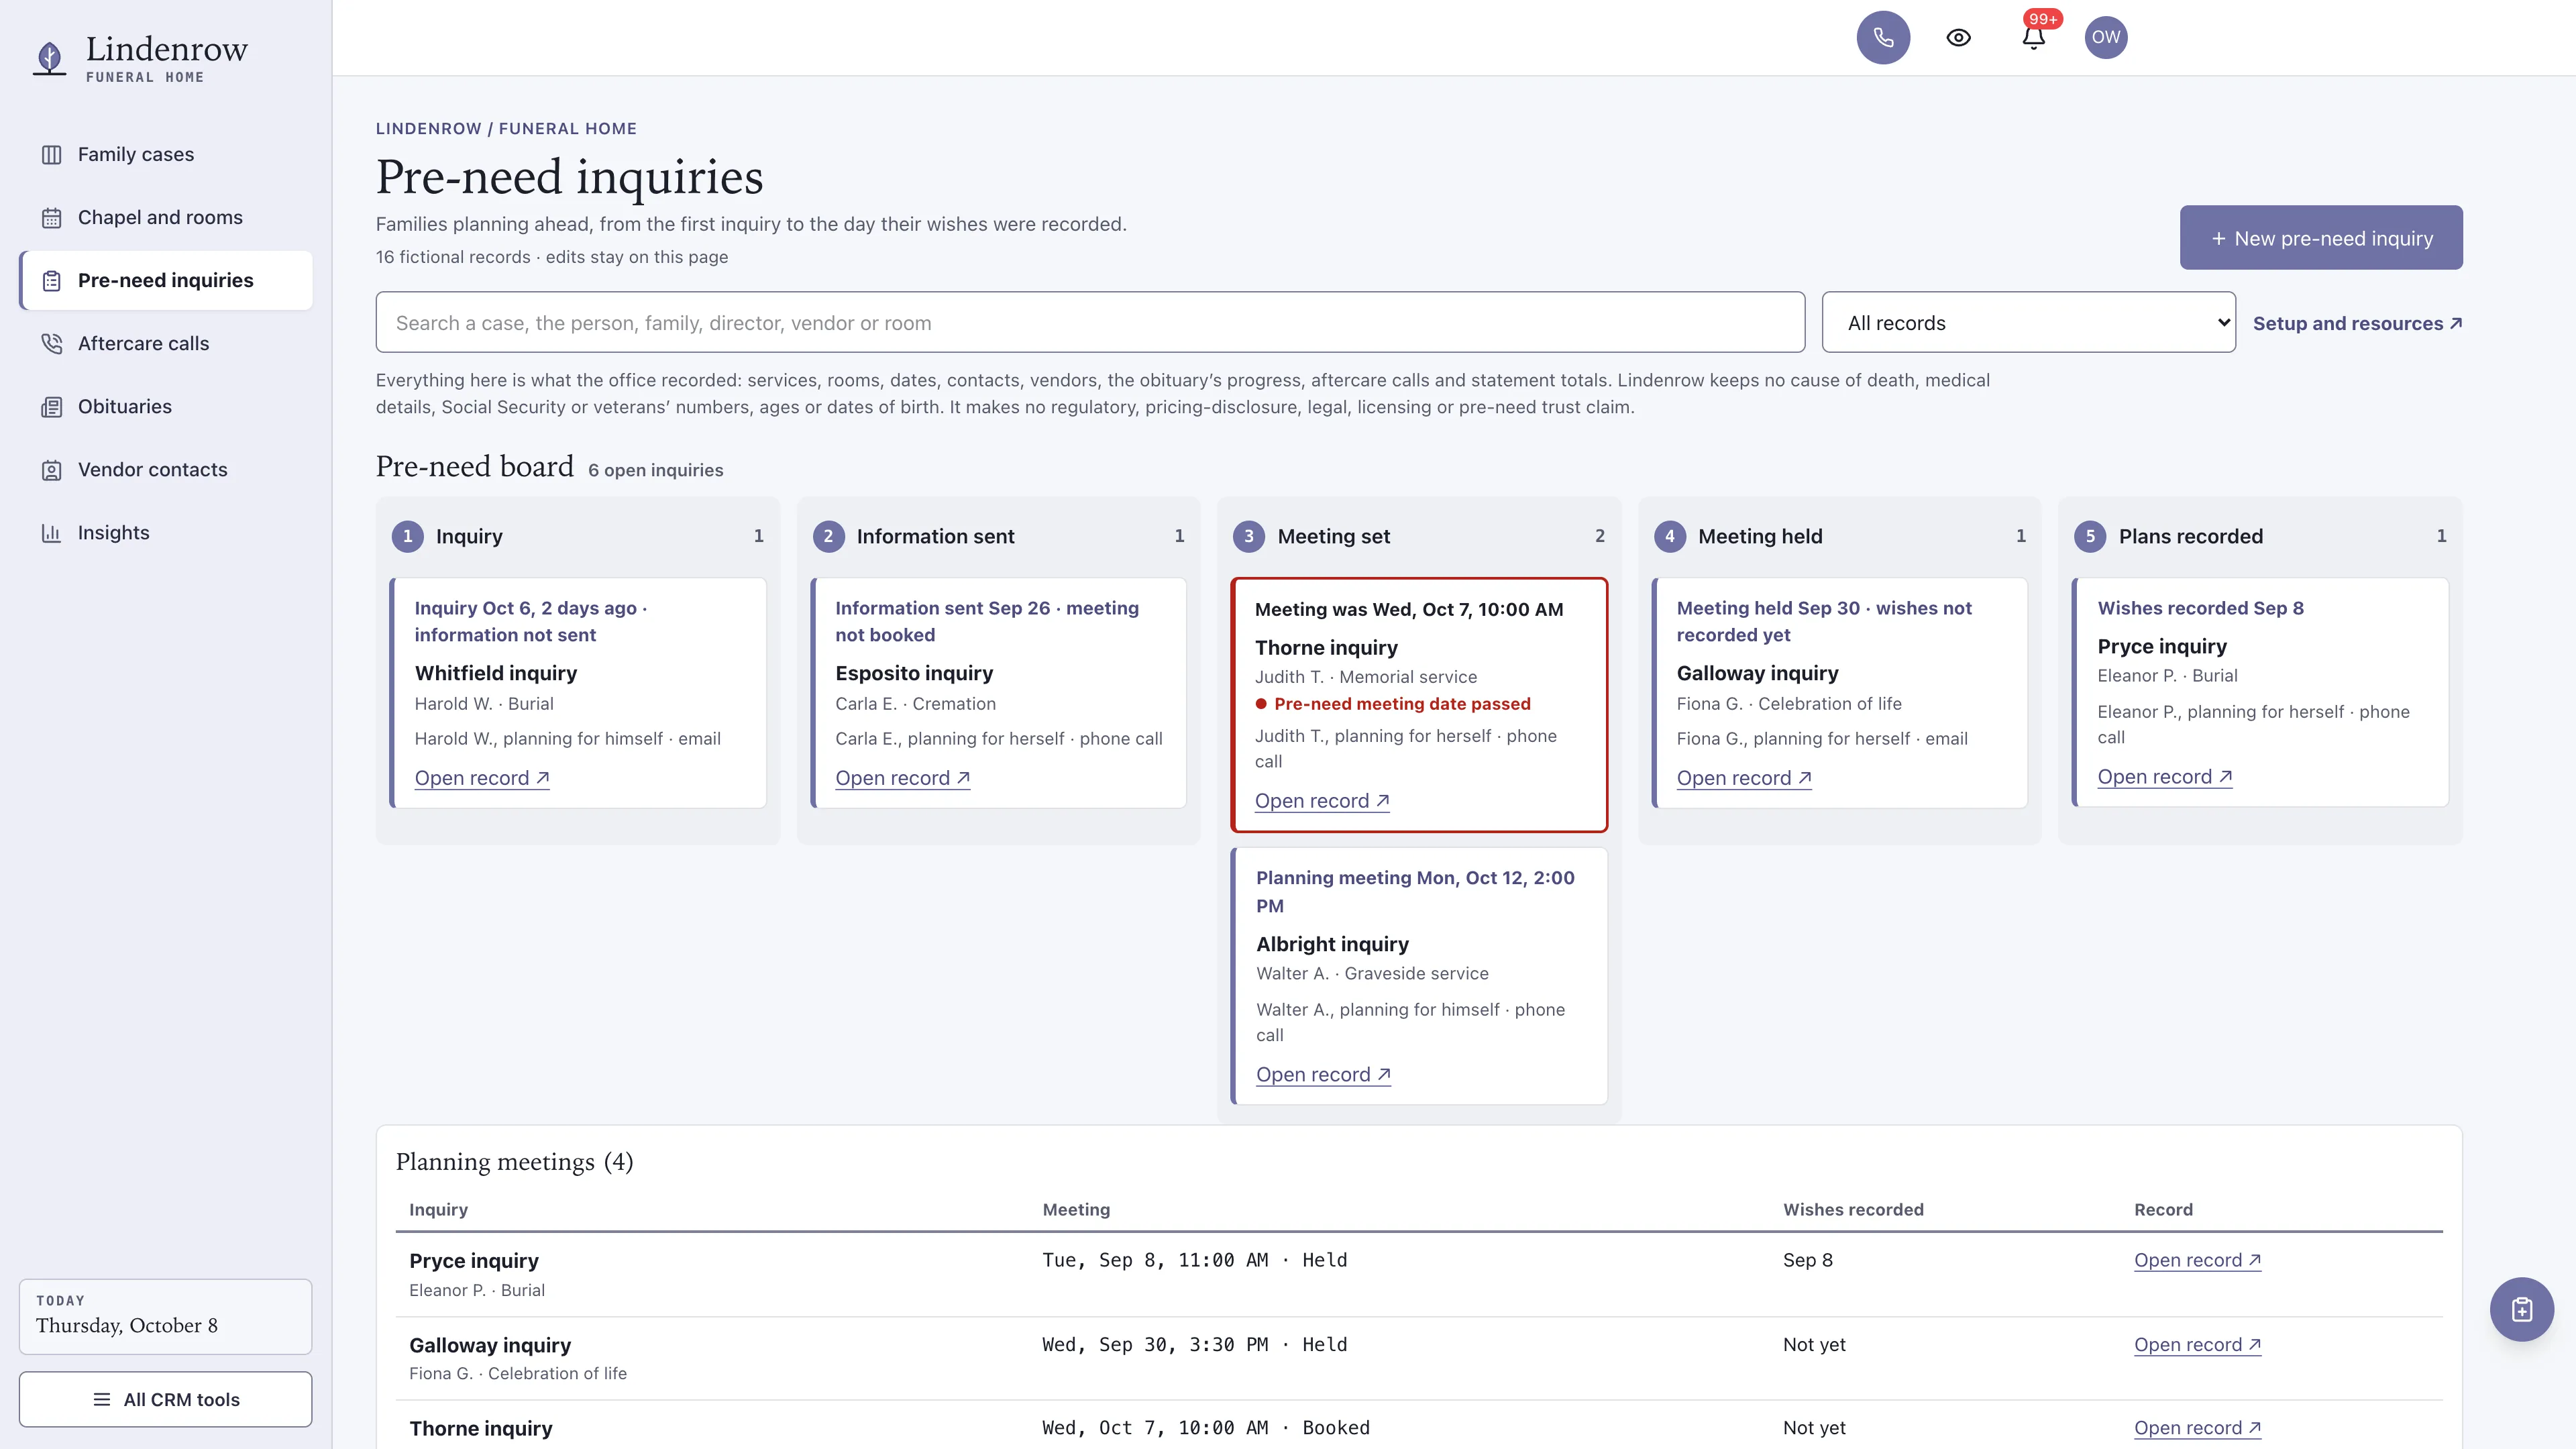Click the Insights bar chart icon
The height and width of the screenshot is (1449, 2576).
[51, 533]
